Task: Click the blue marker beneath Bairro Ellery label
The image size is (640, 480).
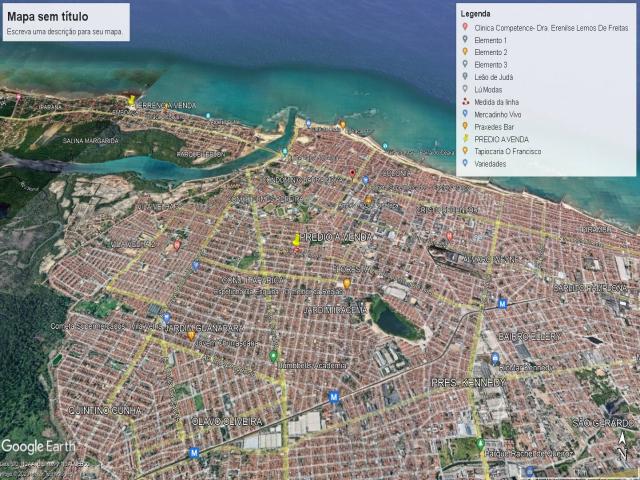Action: coord(495,358)
